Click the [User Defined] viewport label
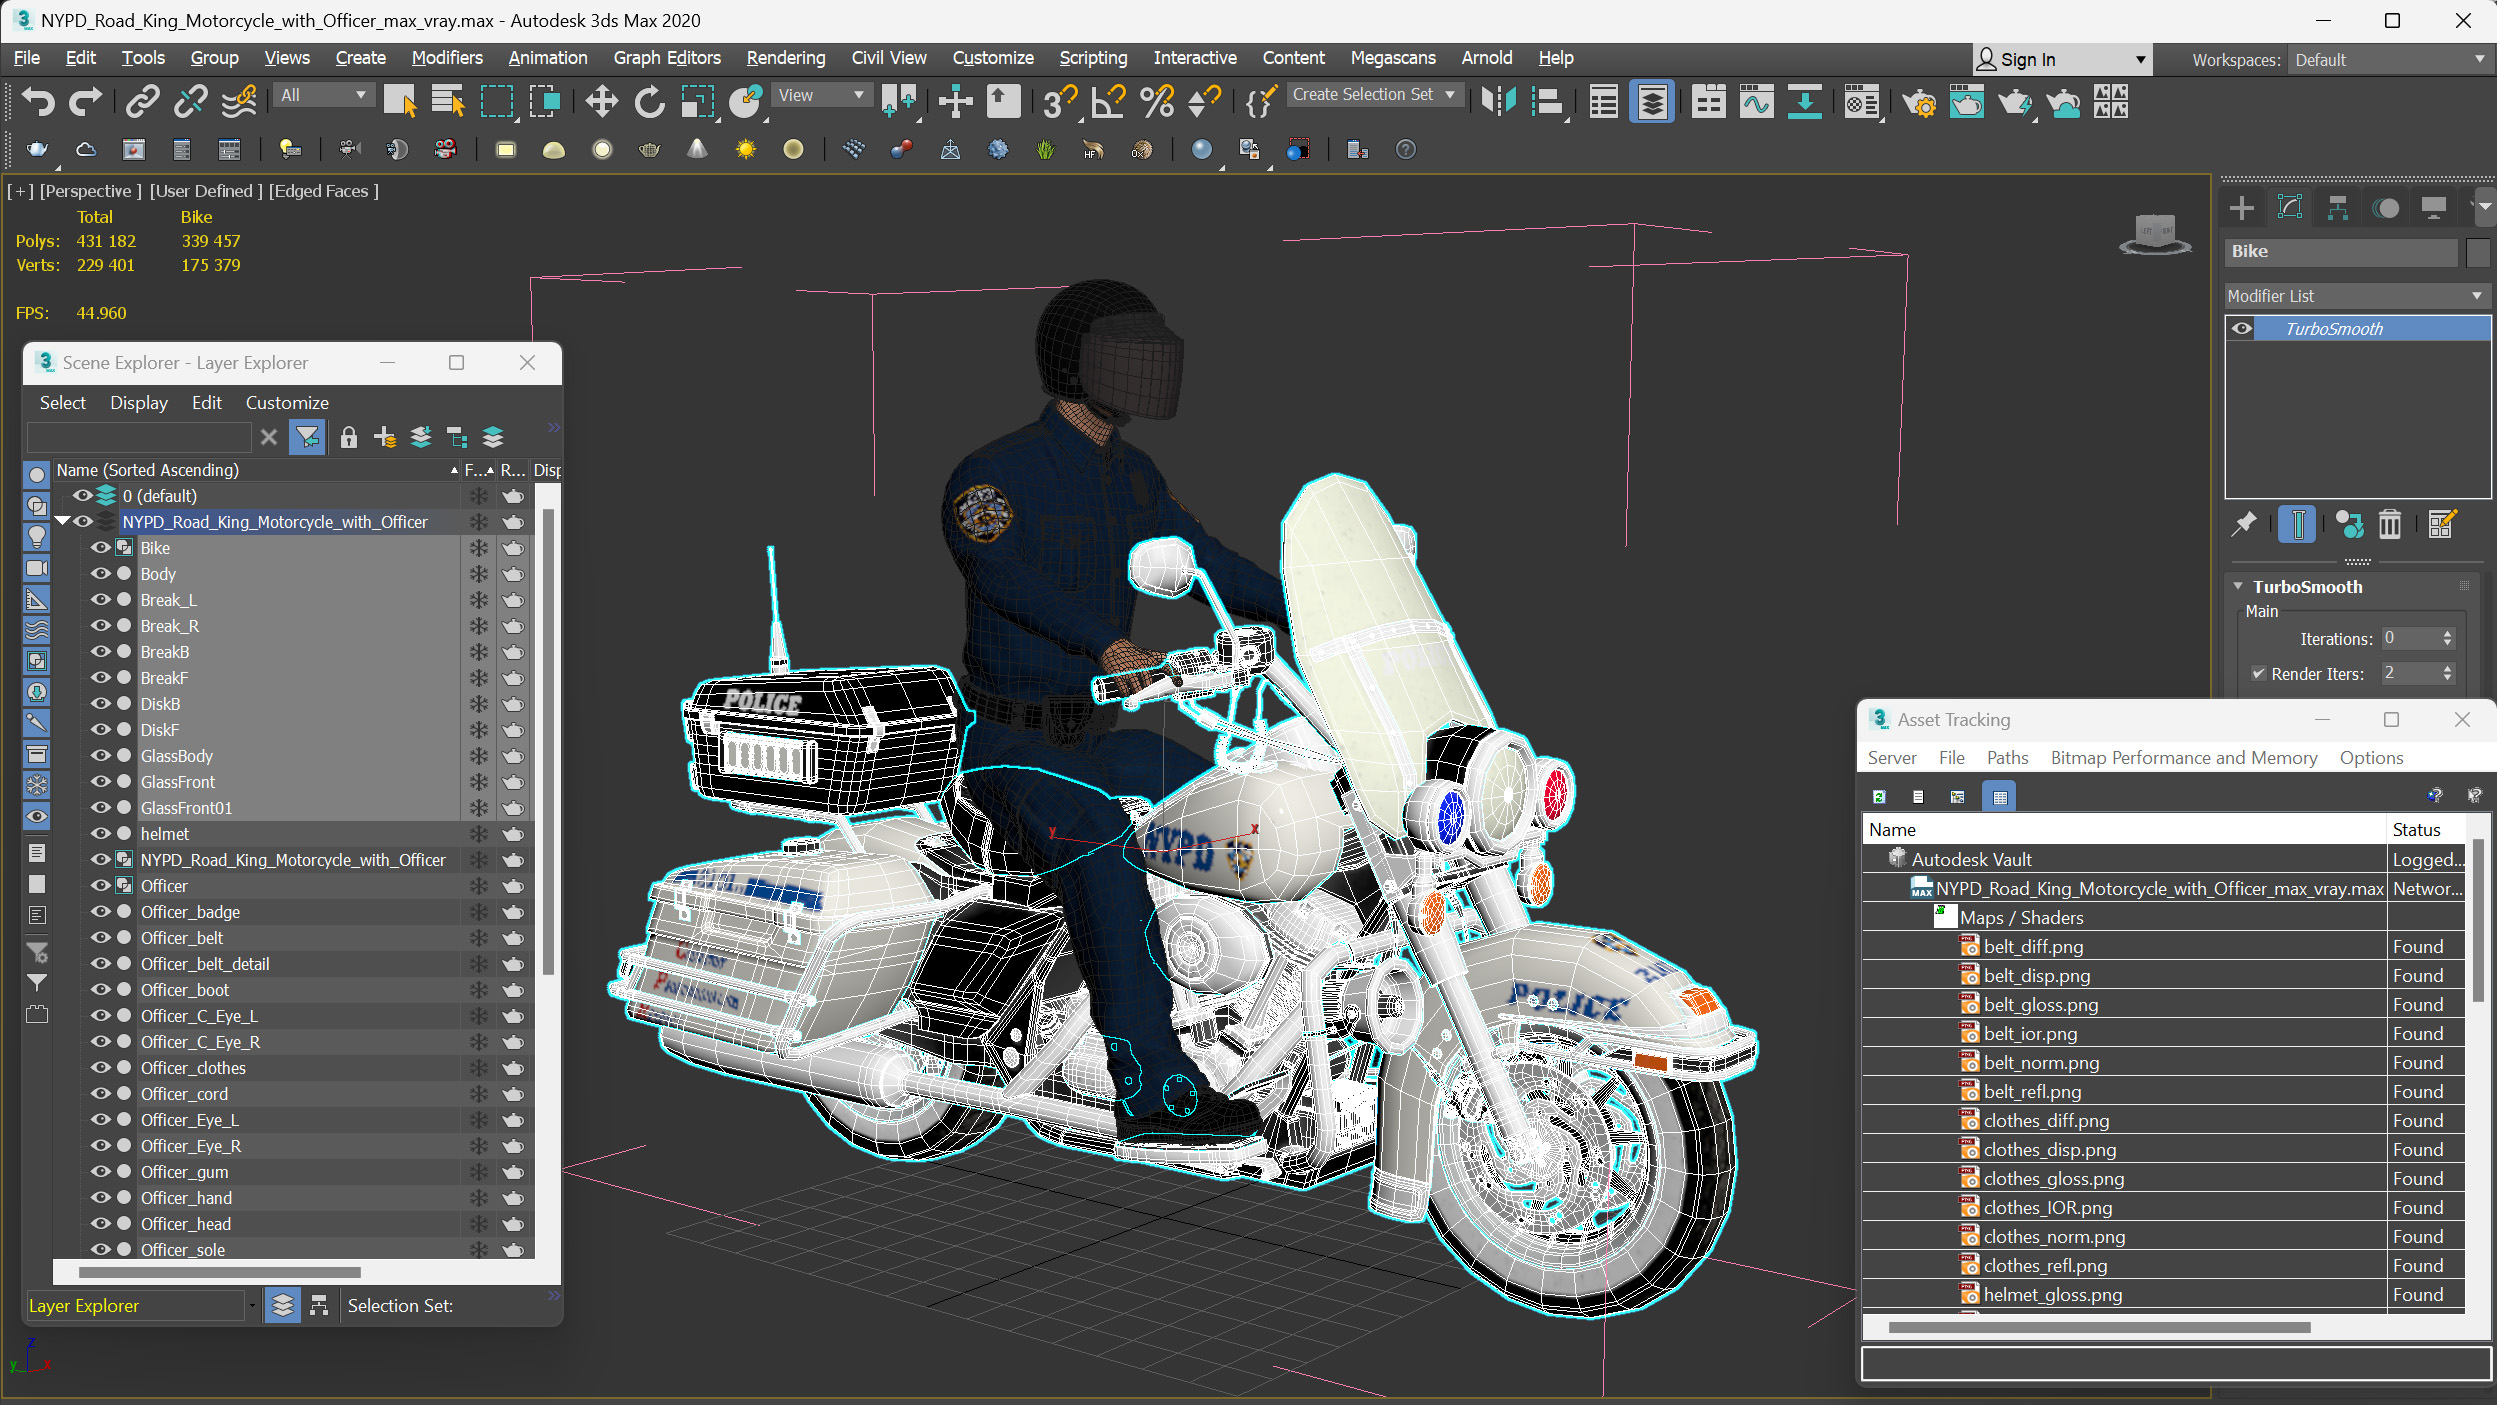The width and height of the screenshot is (2497, 1405). tap(206, 190)
